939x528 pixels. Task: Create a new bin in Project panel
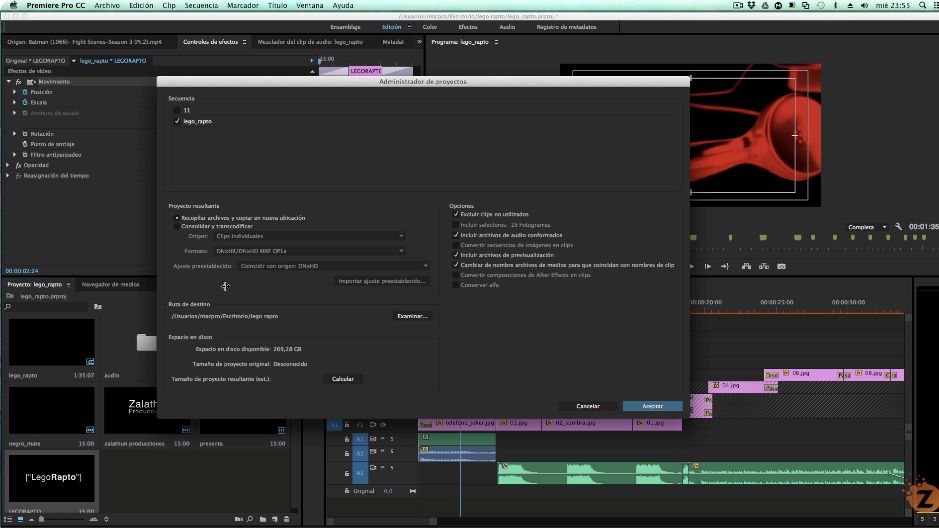[263, 519]
